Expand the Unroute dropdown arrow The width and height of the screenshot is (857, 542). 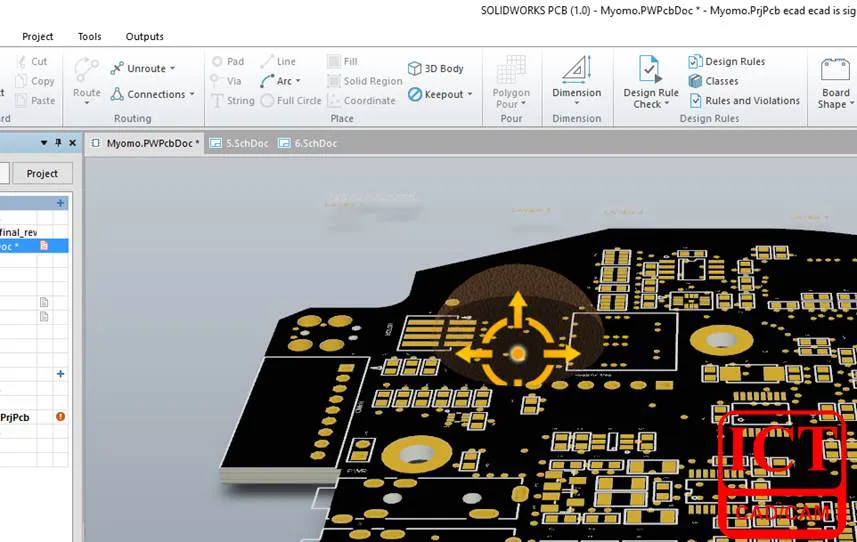(172, 68)
